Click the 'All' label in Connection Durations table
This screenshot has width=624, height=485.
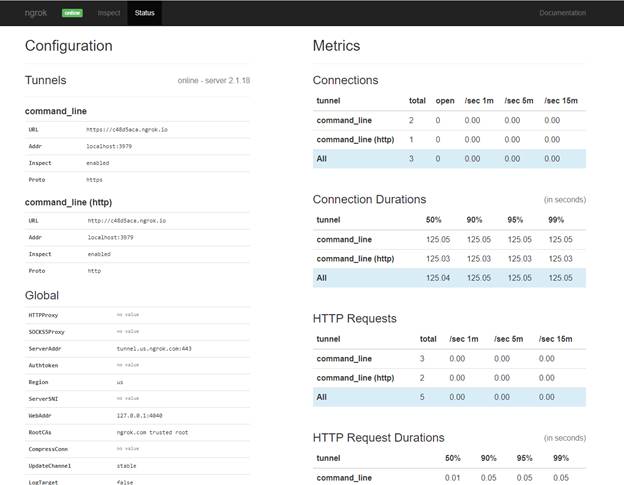coord(322,278)
